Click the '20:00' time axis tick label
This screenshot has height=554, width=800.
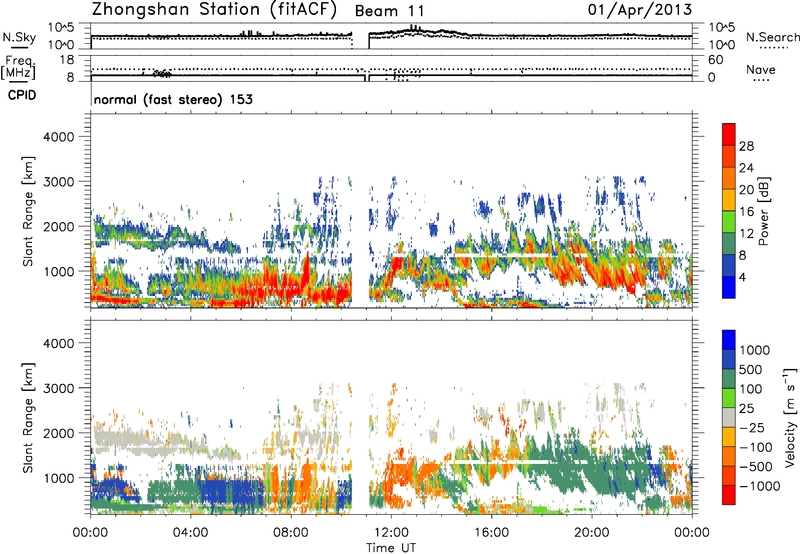pyautogui.click(x=591, y=533)
